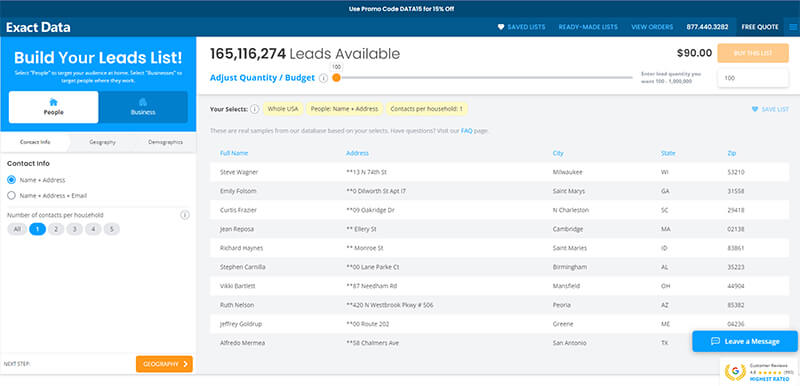Image resolution: width=800 pixels, height=386 pixels.
Task: Click the Google reviews badge
Action: point(758,372)
